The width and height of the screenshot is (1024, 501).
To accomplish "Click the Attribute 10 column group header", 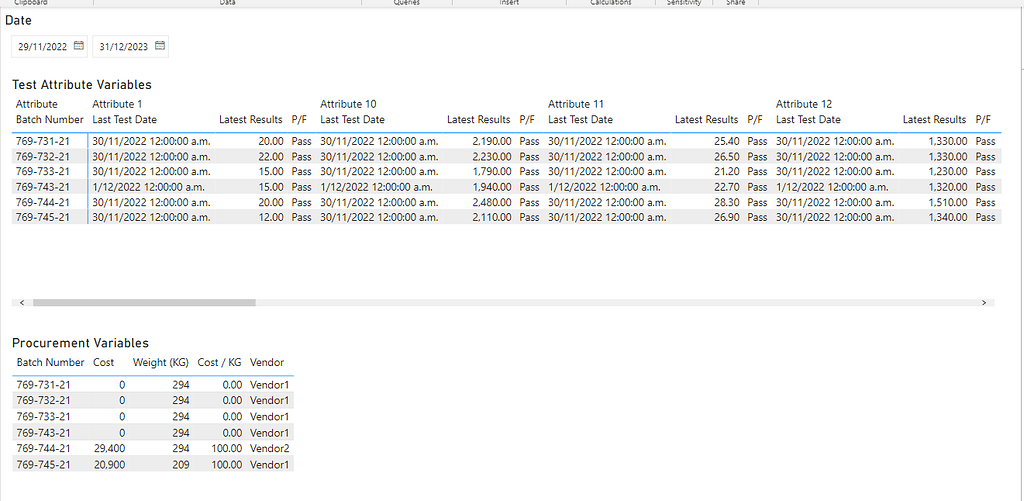I will [x=348, y=104].
